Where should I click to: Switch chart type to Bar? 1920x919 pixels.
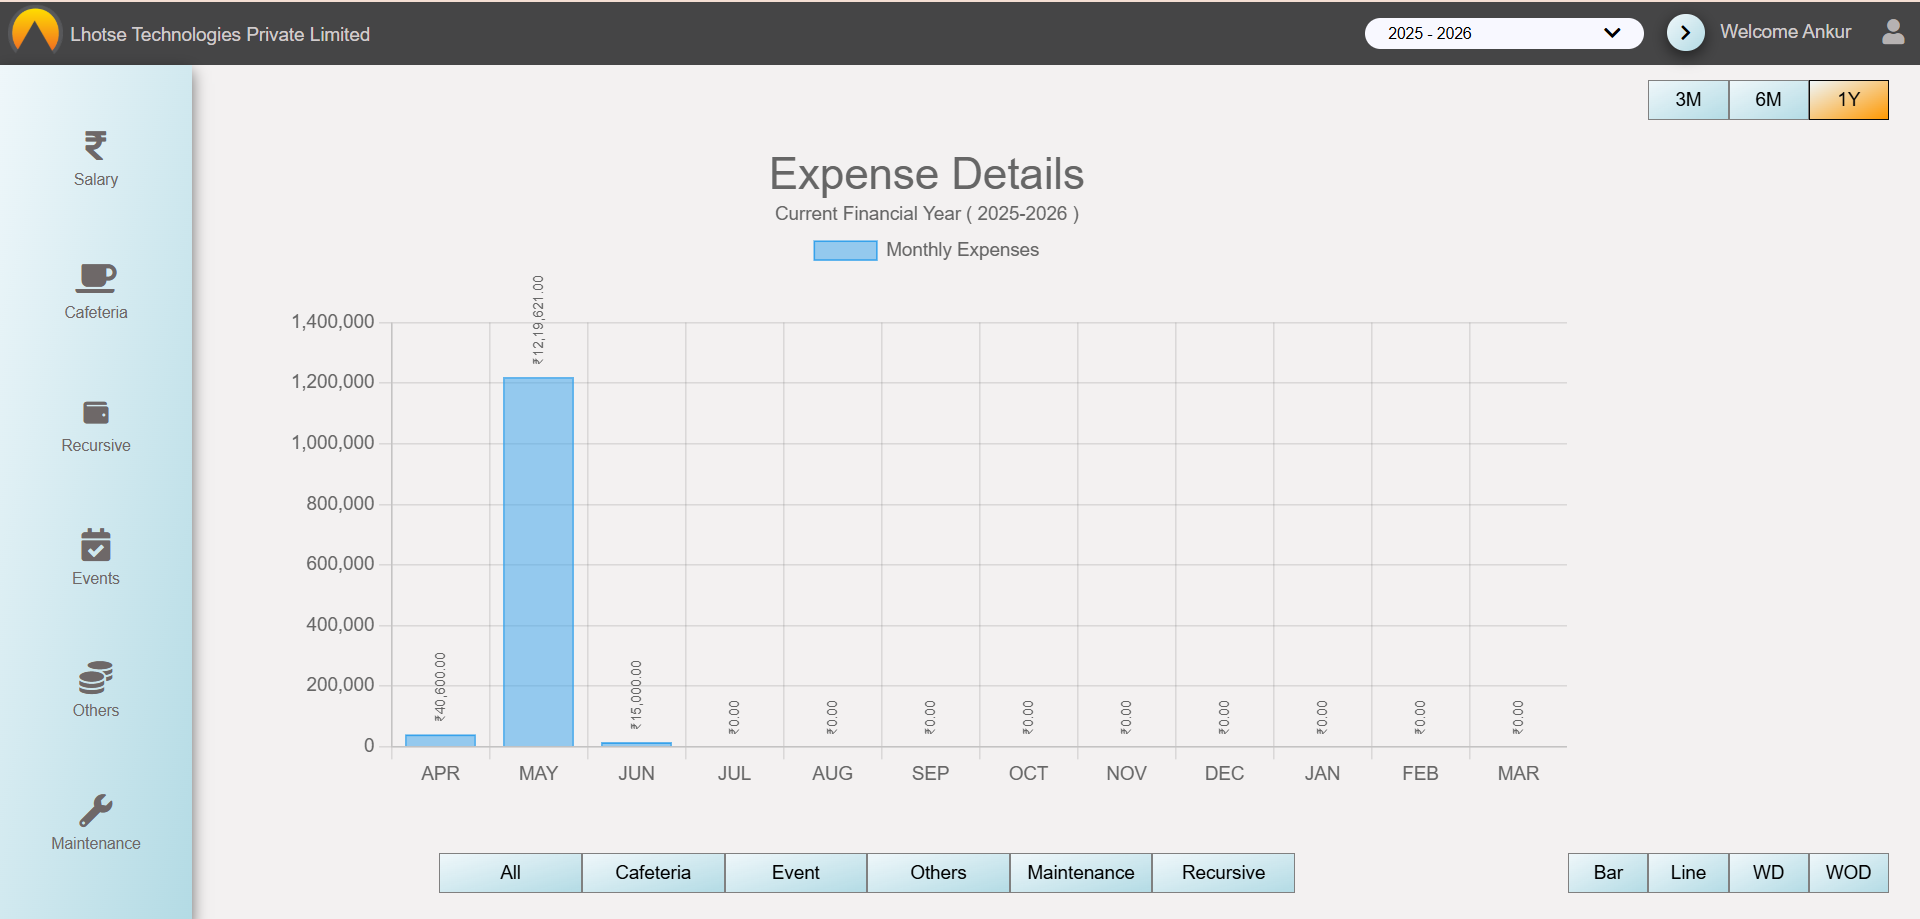coord(1608,873)
